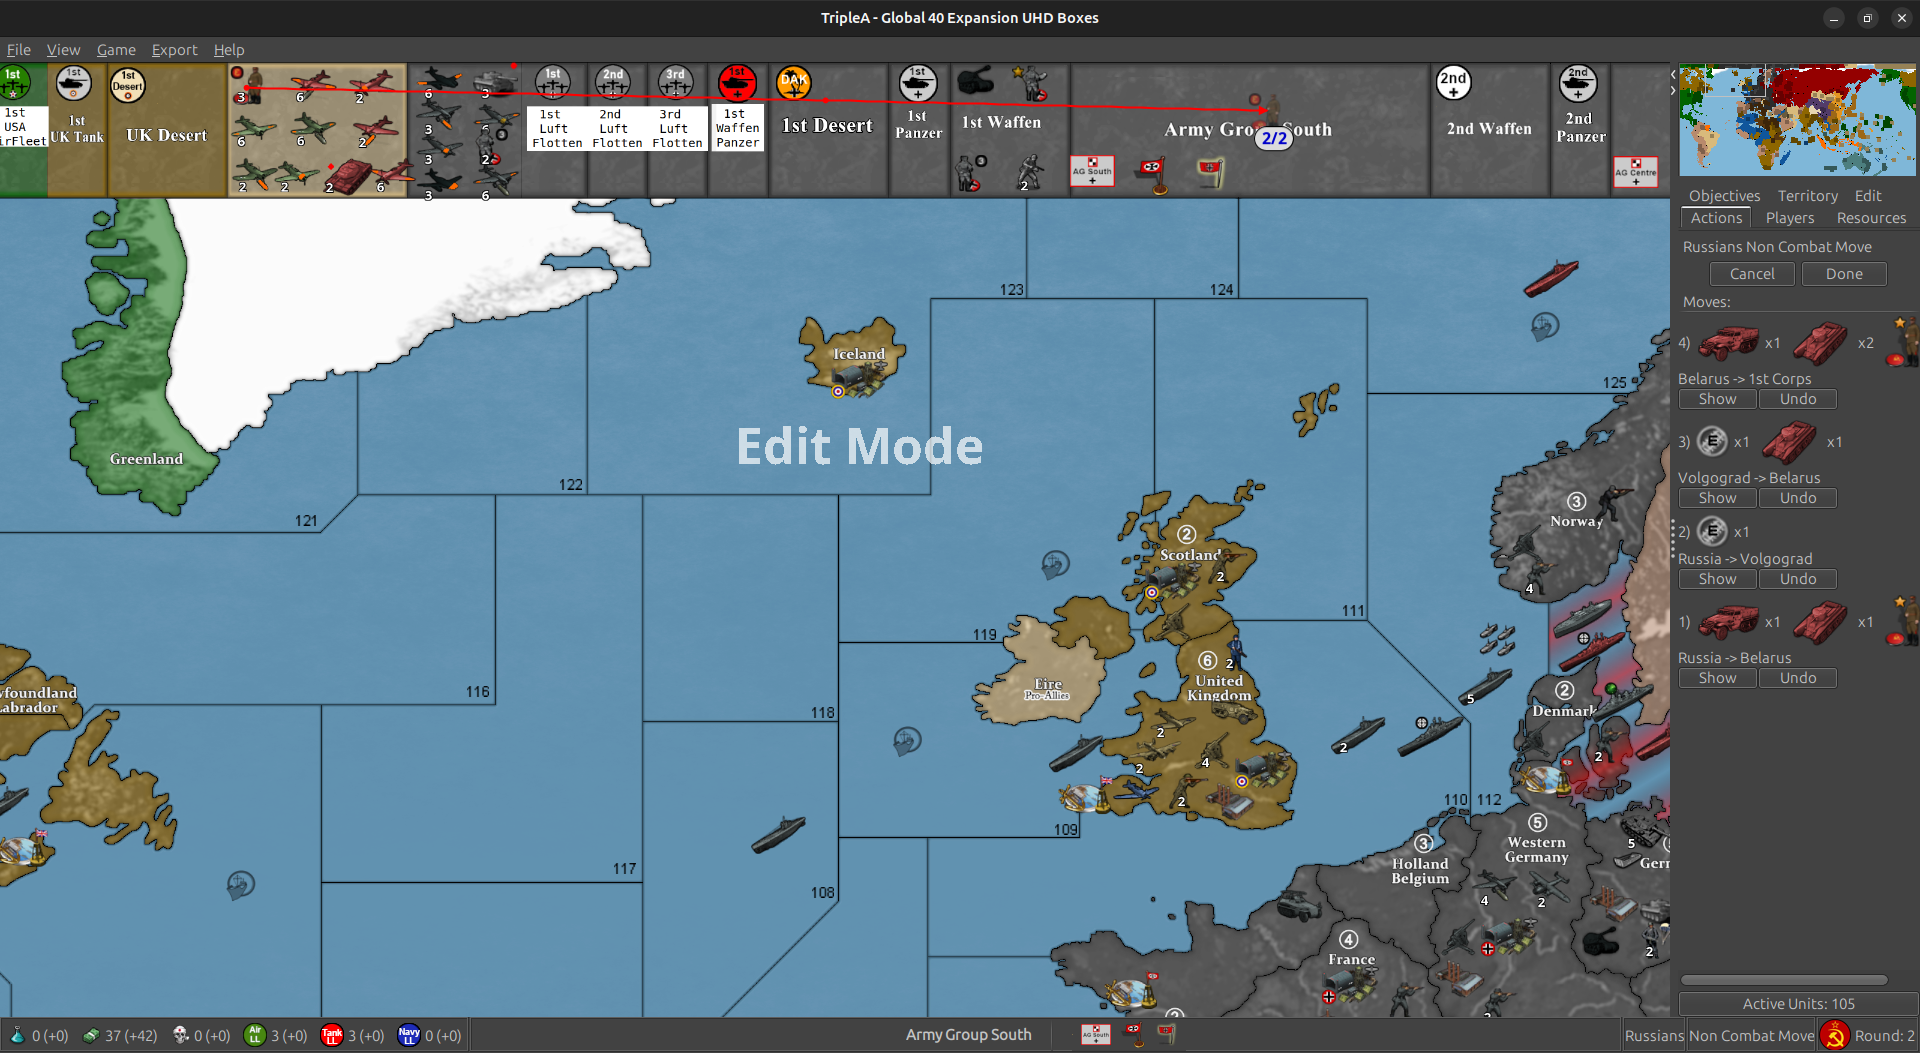This screenshot has height=1053, width=1920.
Task: Click the 2nd Panzer tank marker
Action: pos(1578,84)
